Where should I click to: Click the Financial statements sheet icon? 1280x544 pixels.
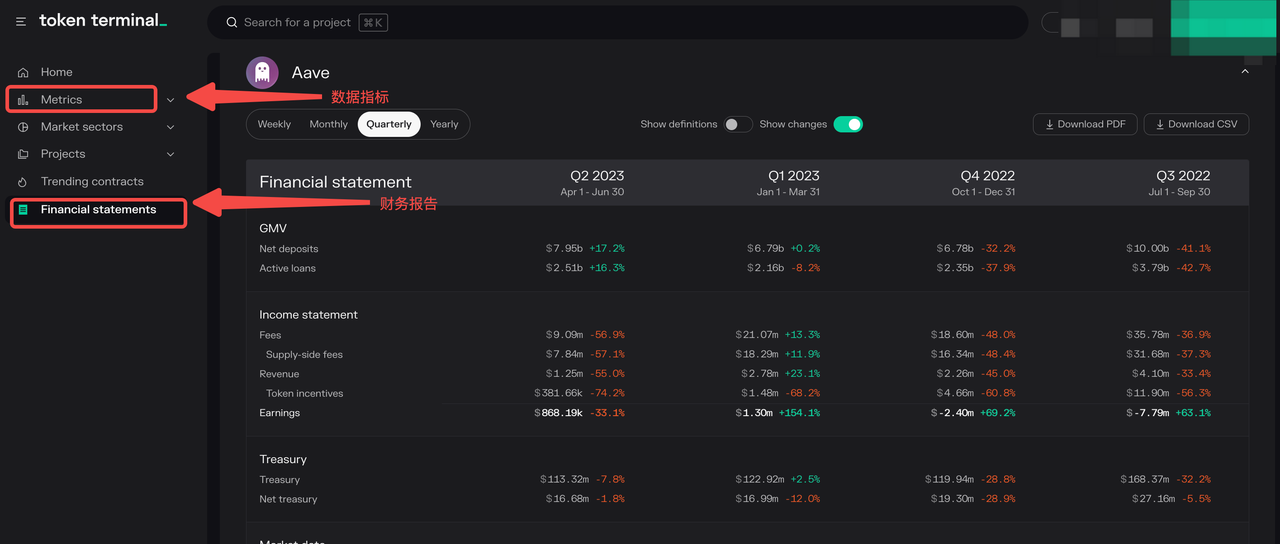pyautogui.click(x=23, y=210)
